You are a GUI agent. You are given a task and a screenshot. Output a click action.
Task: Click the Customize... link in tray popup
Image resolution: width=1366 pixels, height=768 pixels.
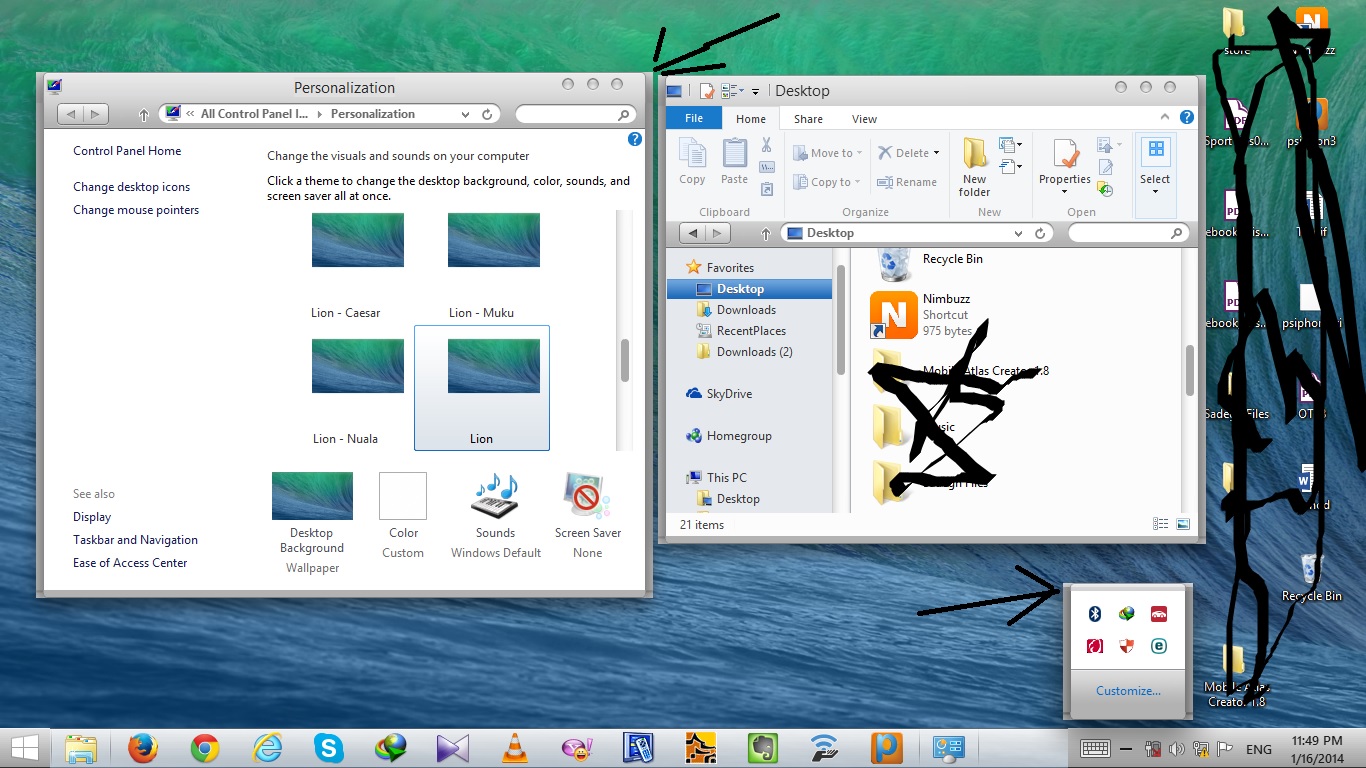[x=1128, y=691]
